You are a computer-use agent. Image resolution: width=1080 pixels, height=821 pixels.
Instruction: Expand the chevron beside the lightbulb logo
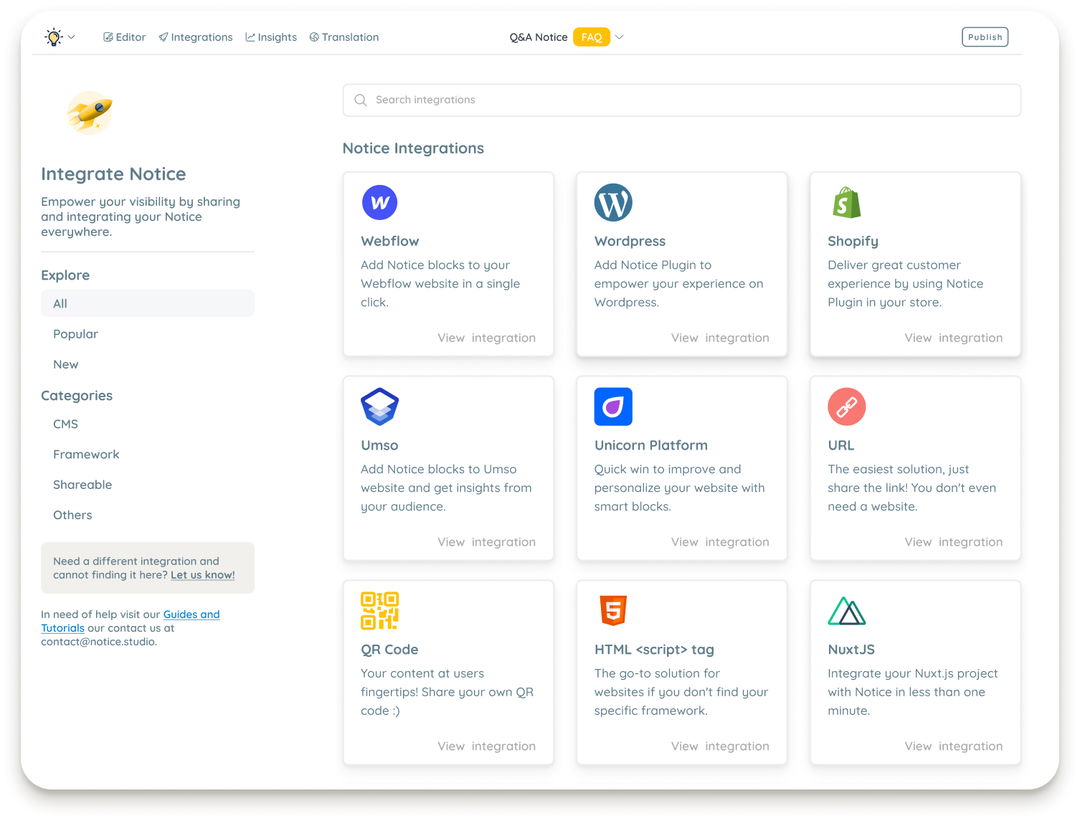pyautogui.click(x=71, y=37)
